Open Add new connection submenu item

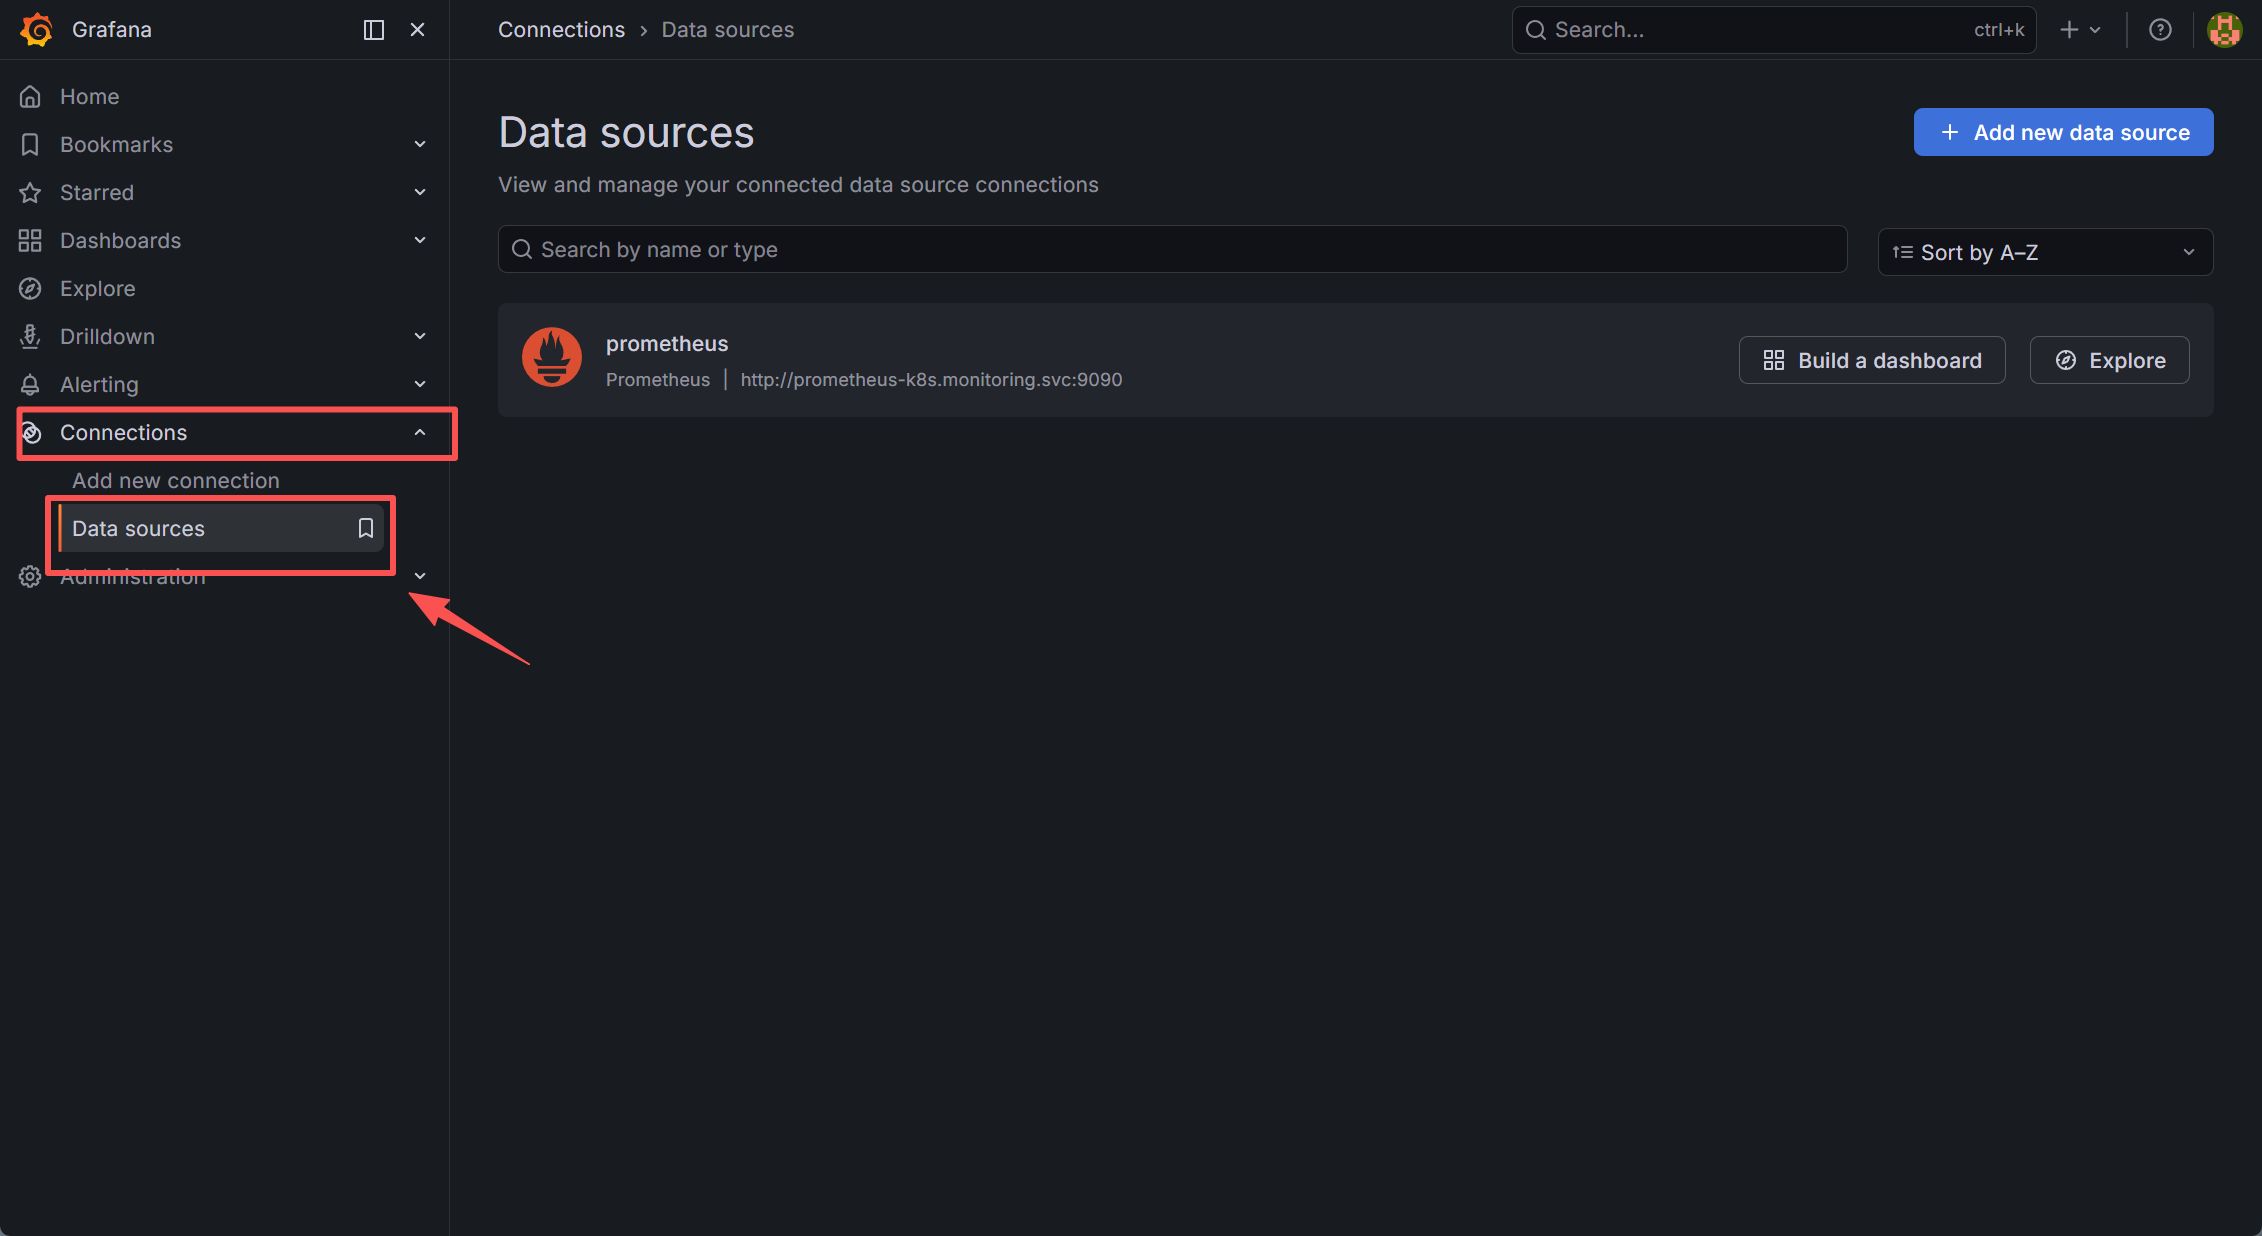coord(175,481)
